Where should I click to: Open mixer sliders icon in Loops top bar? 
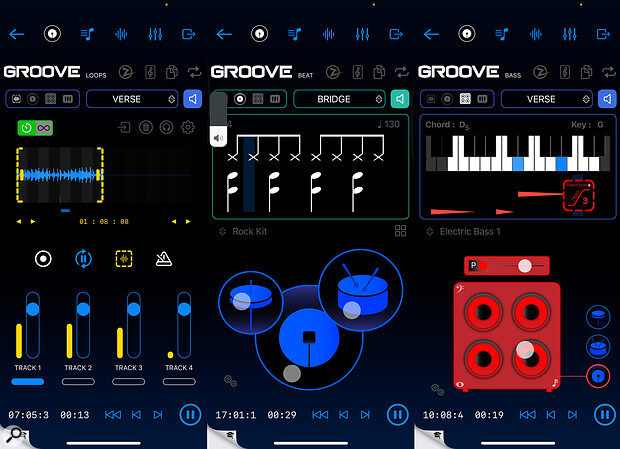[x=155, y=34]
